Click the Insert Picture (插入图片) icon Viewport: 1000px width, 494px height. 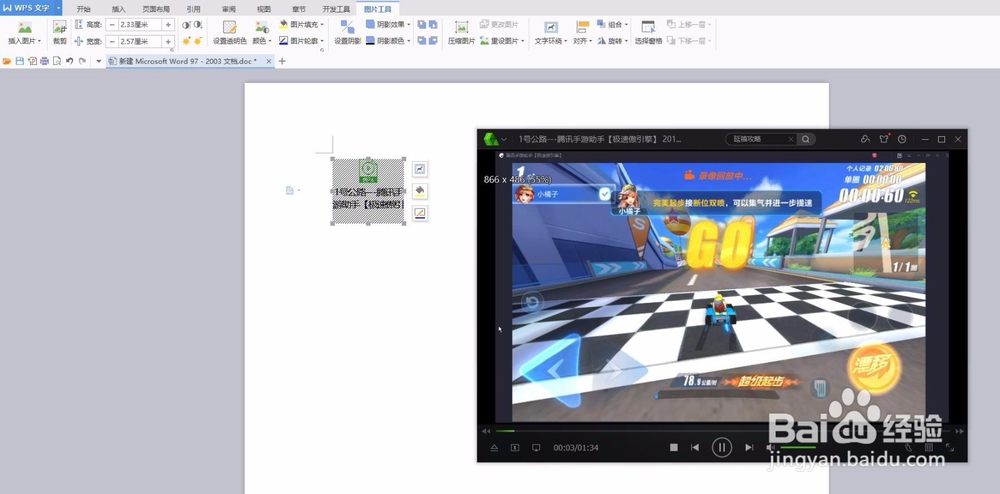click(x=24, y=27)
